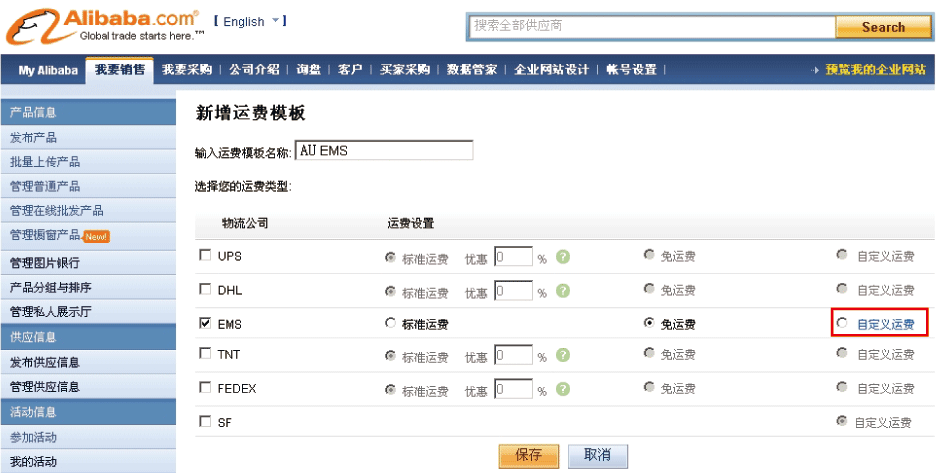
Task: Select 自定义运费 radio in FEDEX row
Action: pyautogui.click(x=842, y=387)
